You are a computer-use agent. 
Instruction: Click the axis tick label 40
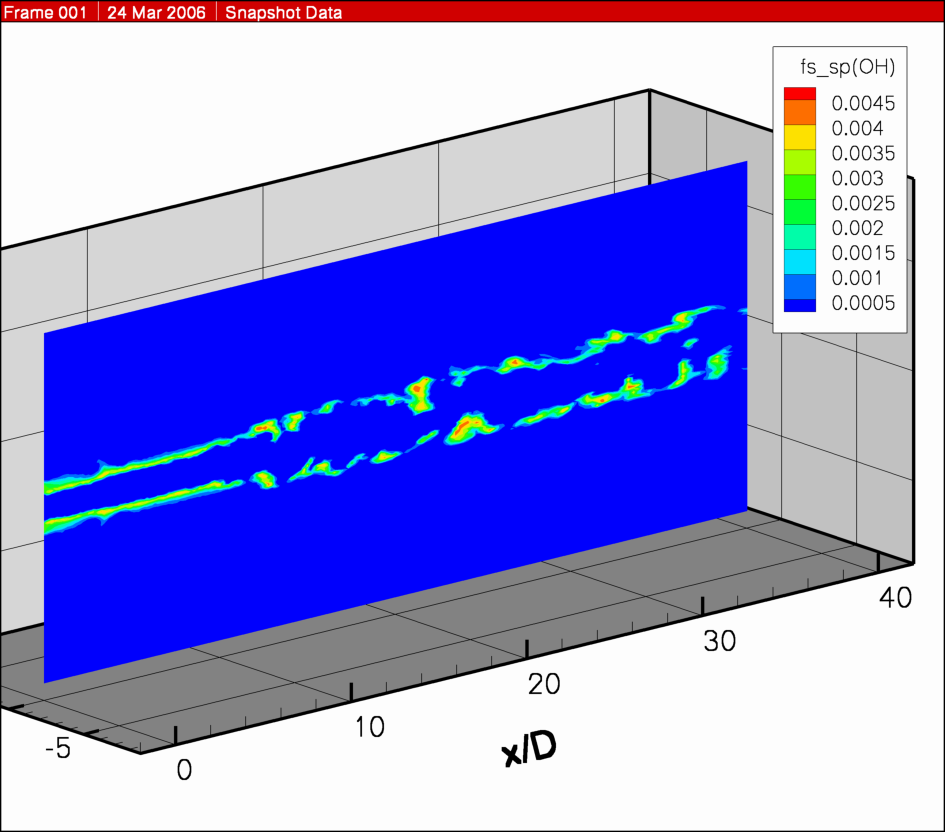[894, 598]
